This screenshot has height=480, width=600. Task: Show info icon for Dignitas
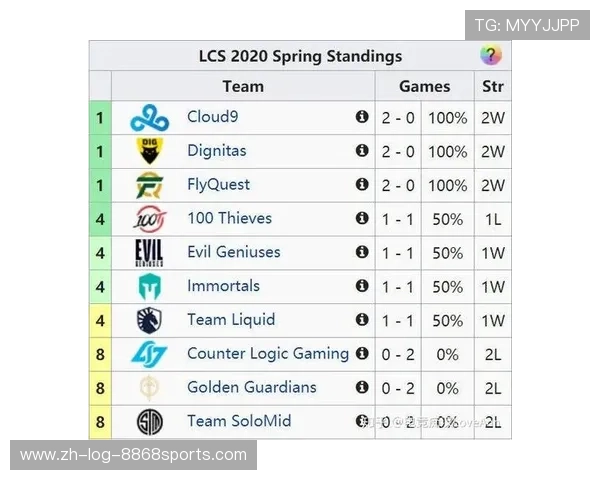362,151
